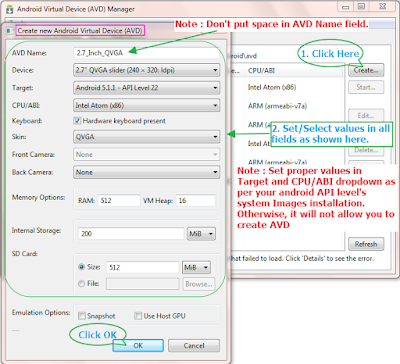Toggle Hardware keyboard present checkbox
The image size is (400, 364).
[77, 121]
